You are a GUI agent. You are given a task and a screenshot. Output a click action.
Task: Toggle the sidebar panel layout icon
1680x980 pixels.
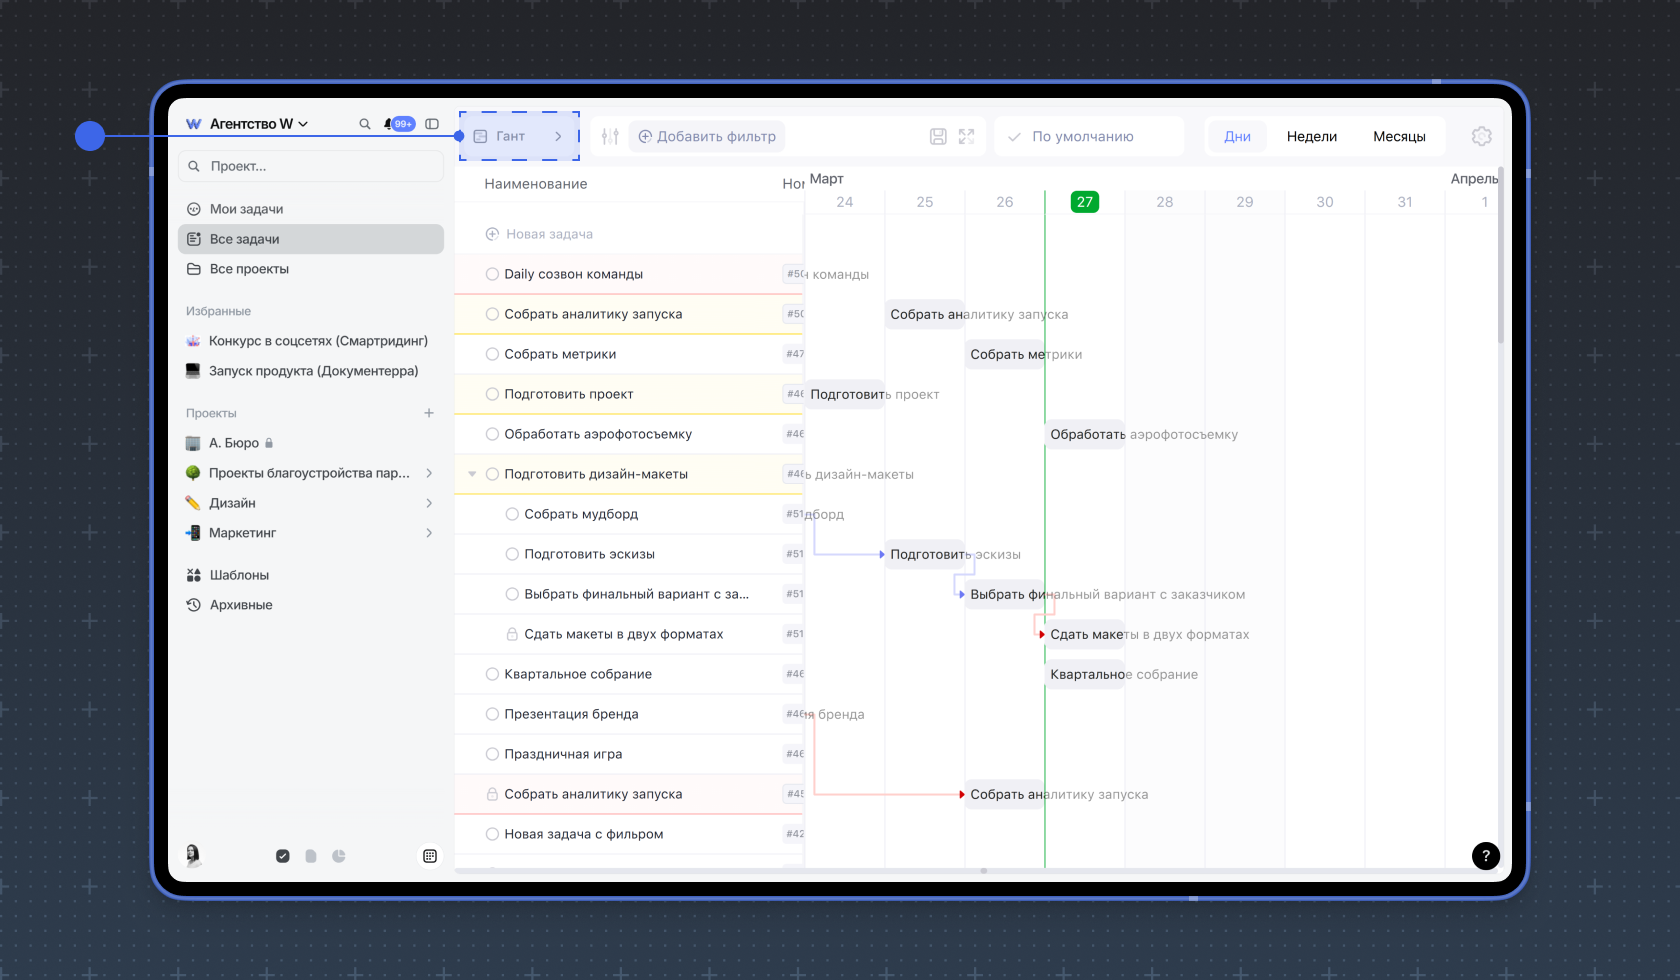click(x=432, y=124)
